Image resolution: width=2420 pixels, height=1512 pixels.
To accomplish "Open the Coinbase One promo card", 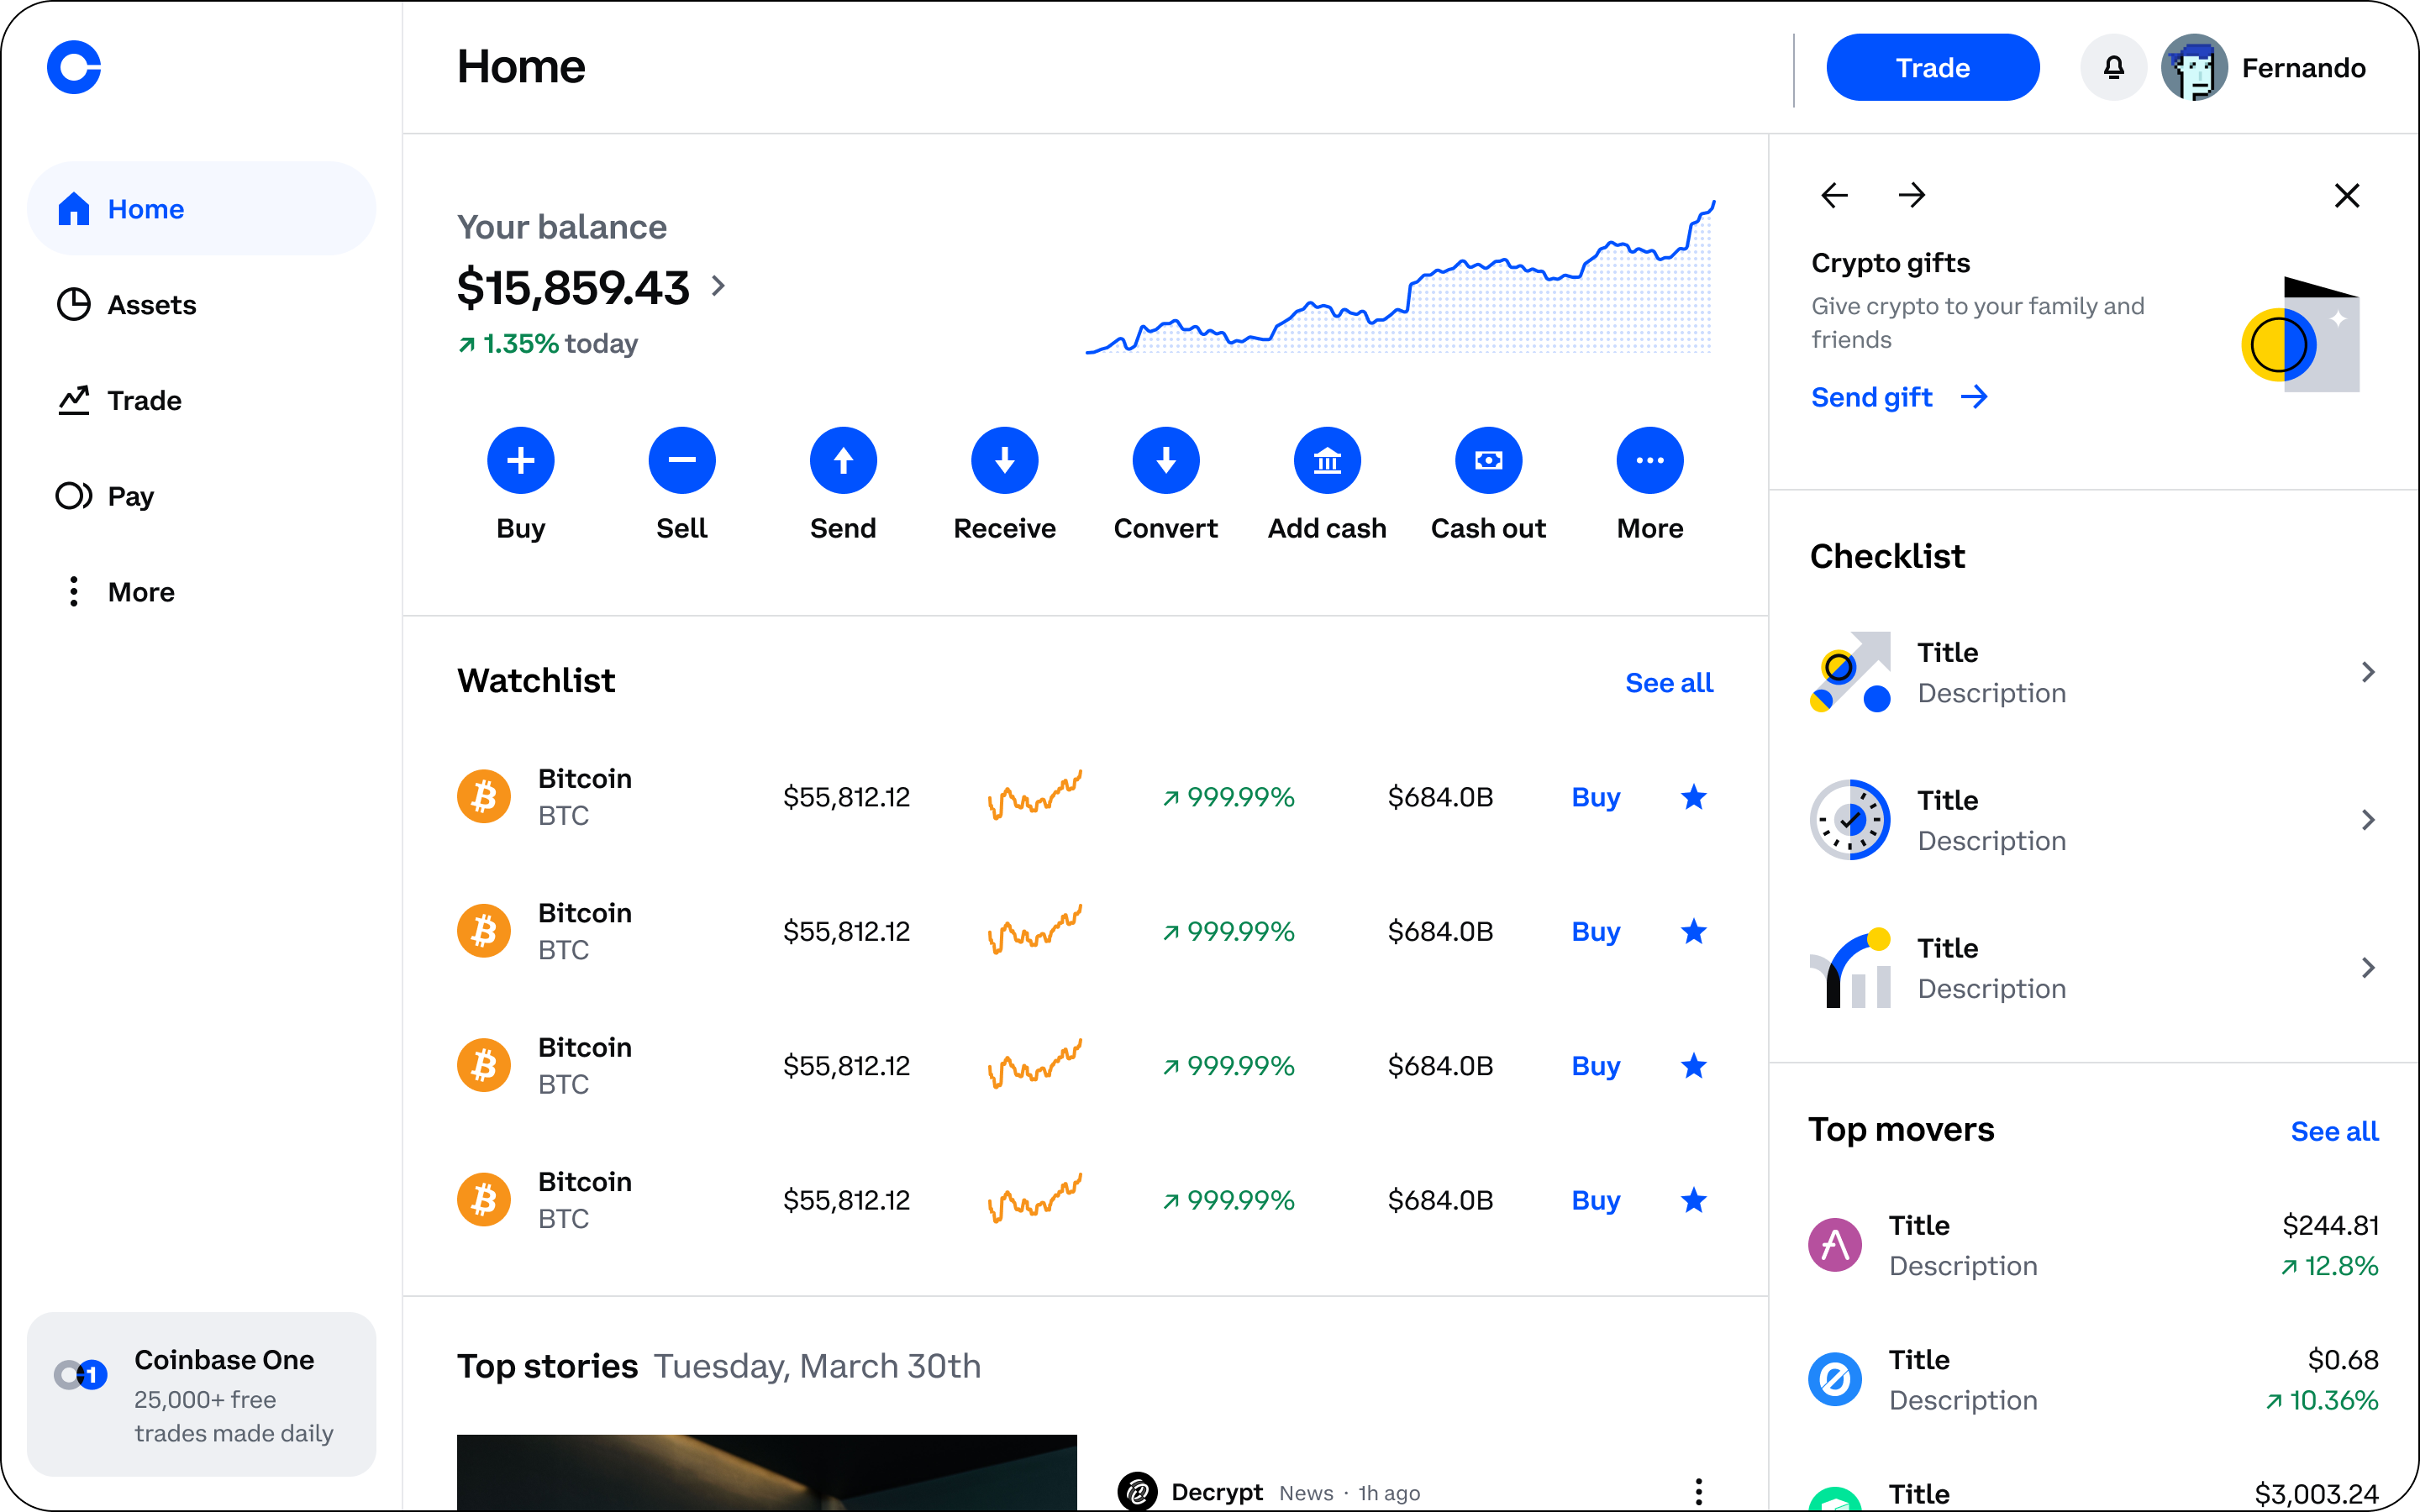I will [x=201, y=1394].
